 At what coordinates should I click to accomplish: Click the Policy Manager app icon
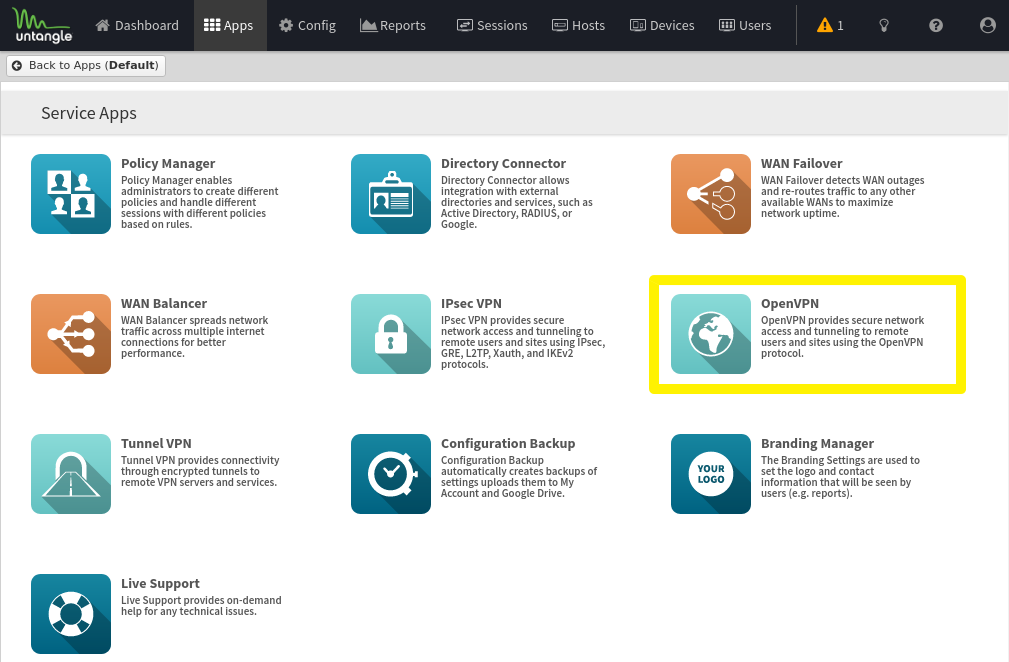pyautogui.click(x=71, y=194)
